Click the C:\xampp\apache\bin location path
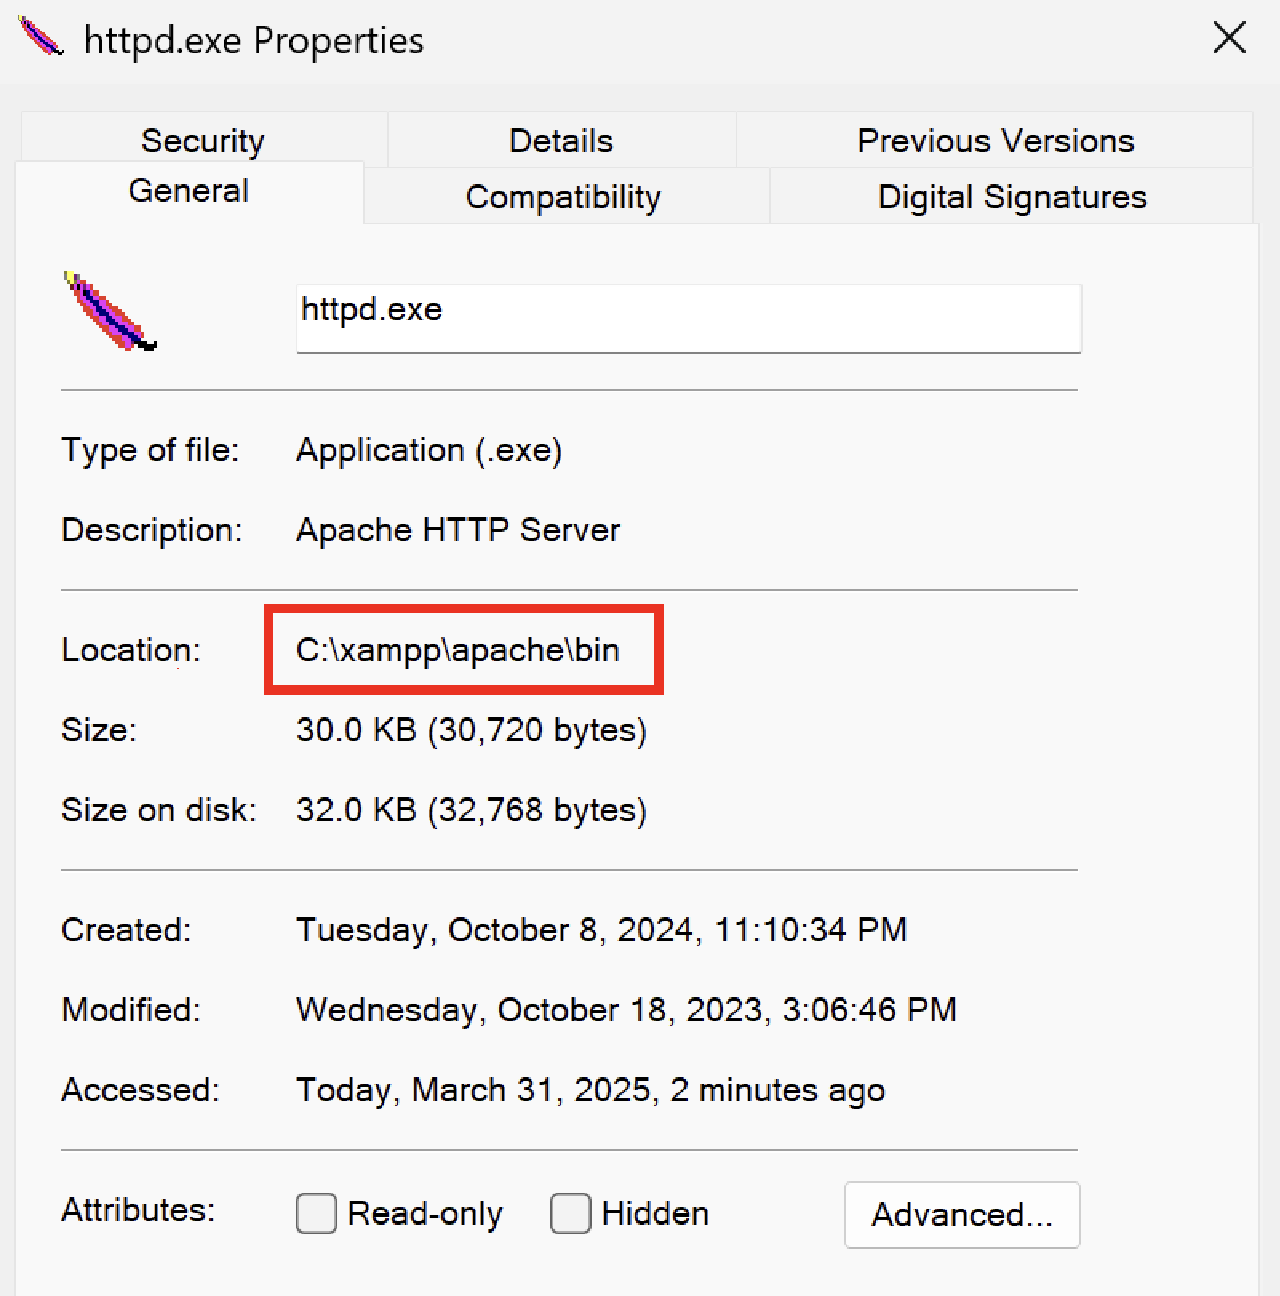This screenshot has width=1280, height=1296. coord(458,650)
